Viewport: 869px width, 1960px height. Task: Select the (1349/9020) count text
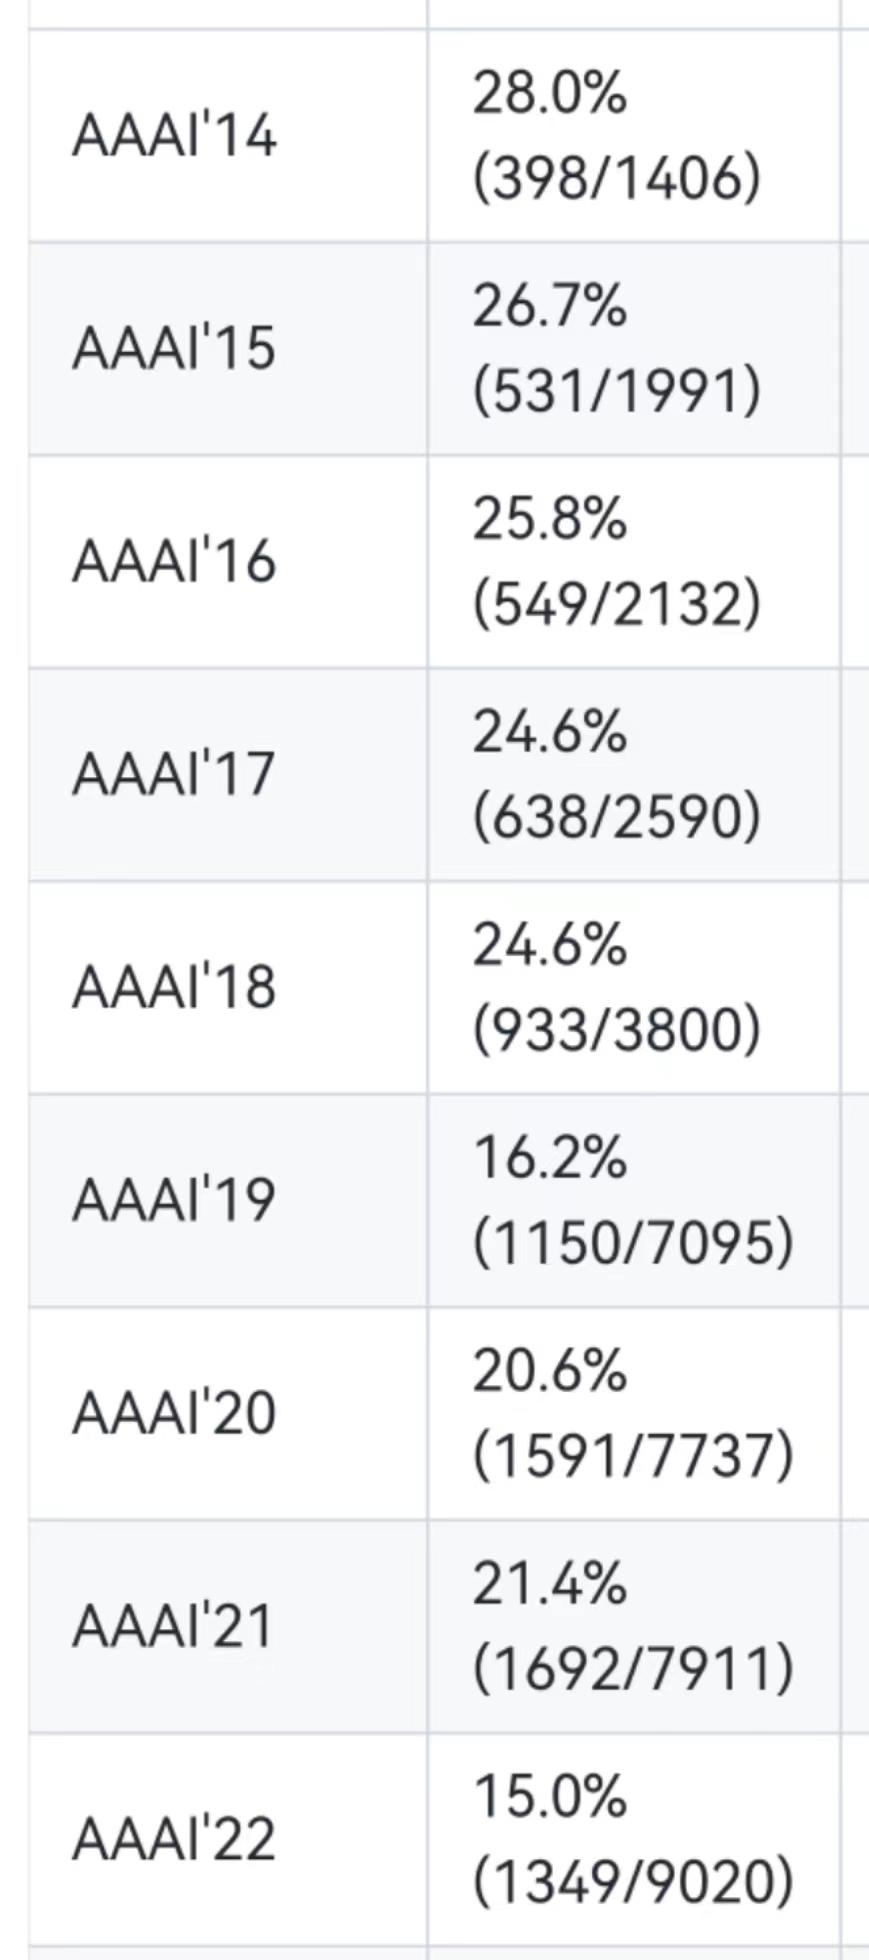point(633,1881)
